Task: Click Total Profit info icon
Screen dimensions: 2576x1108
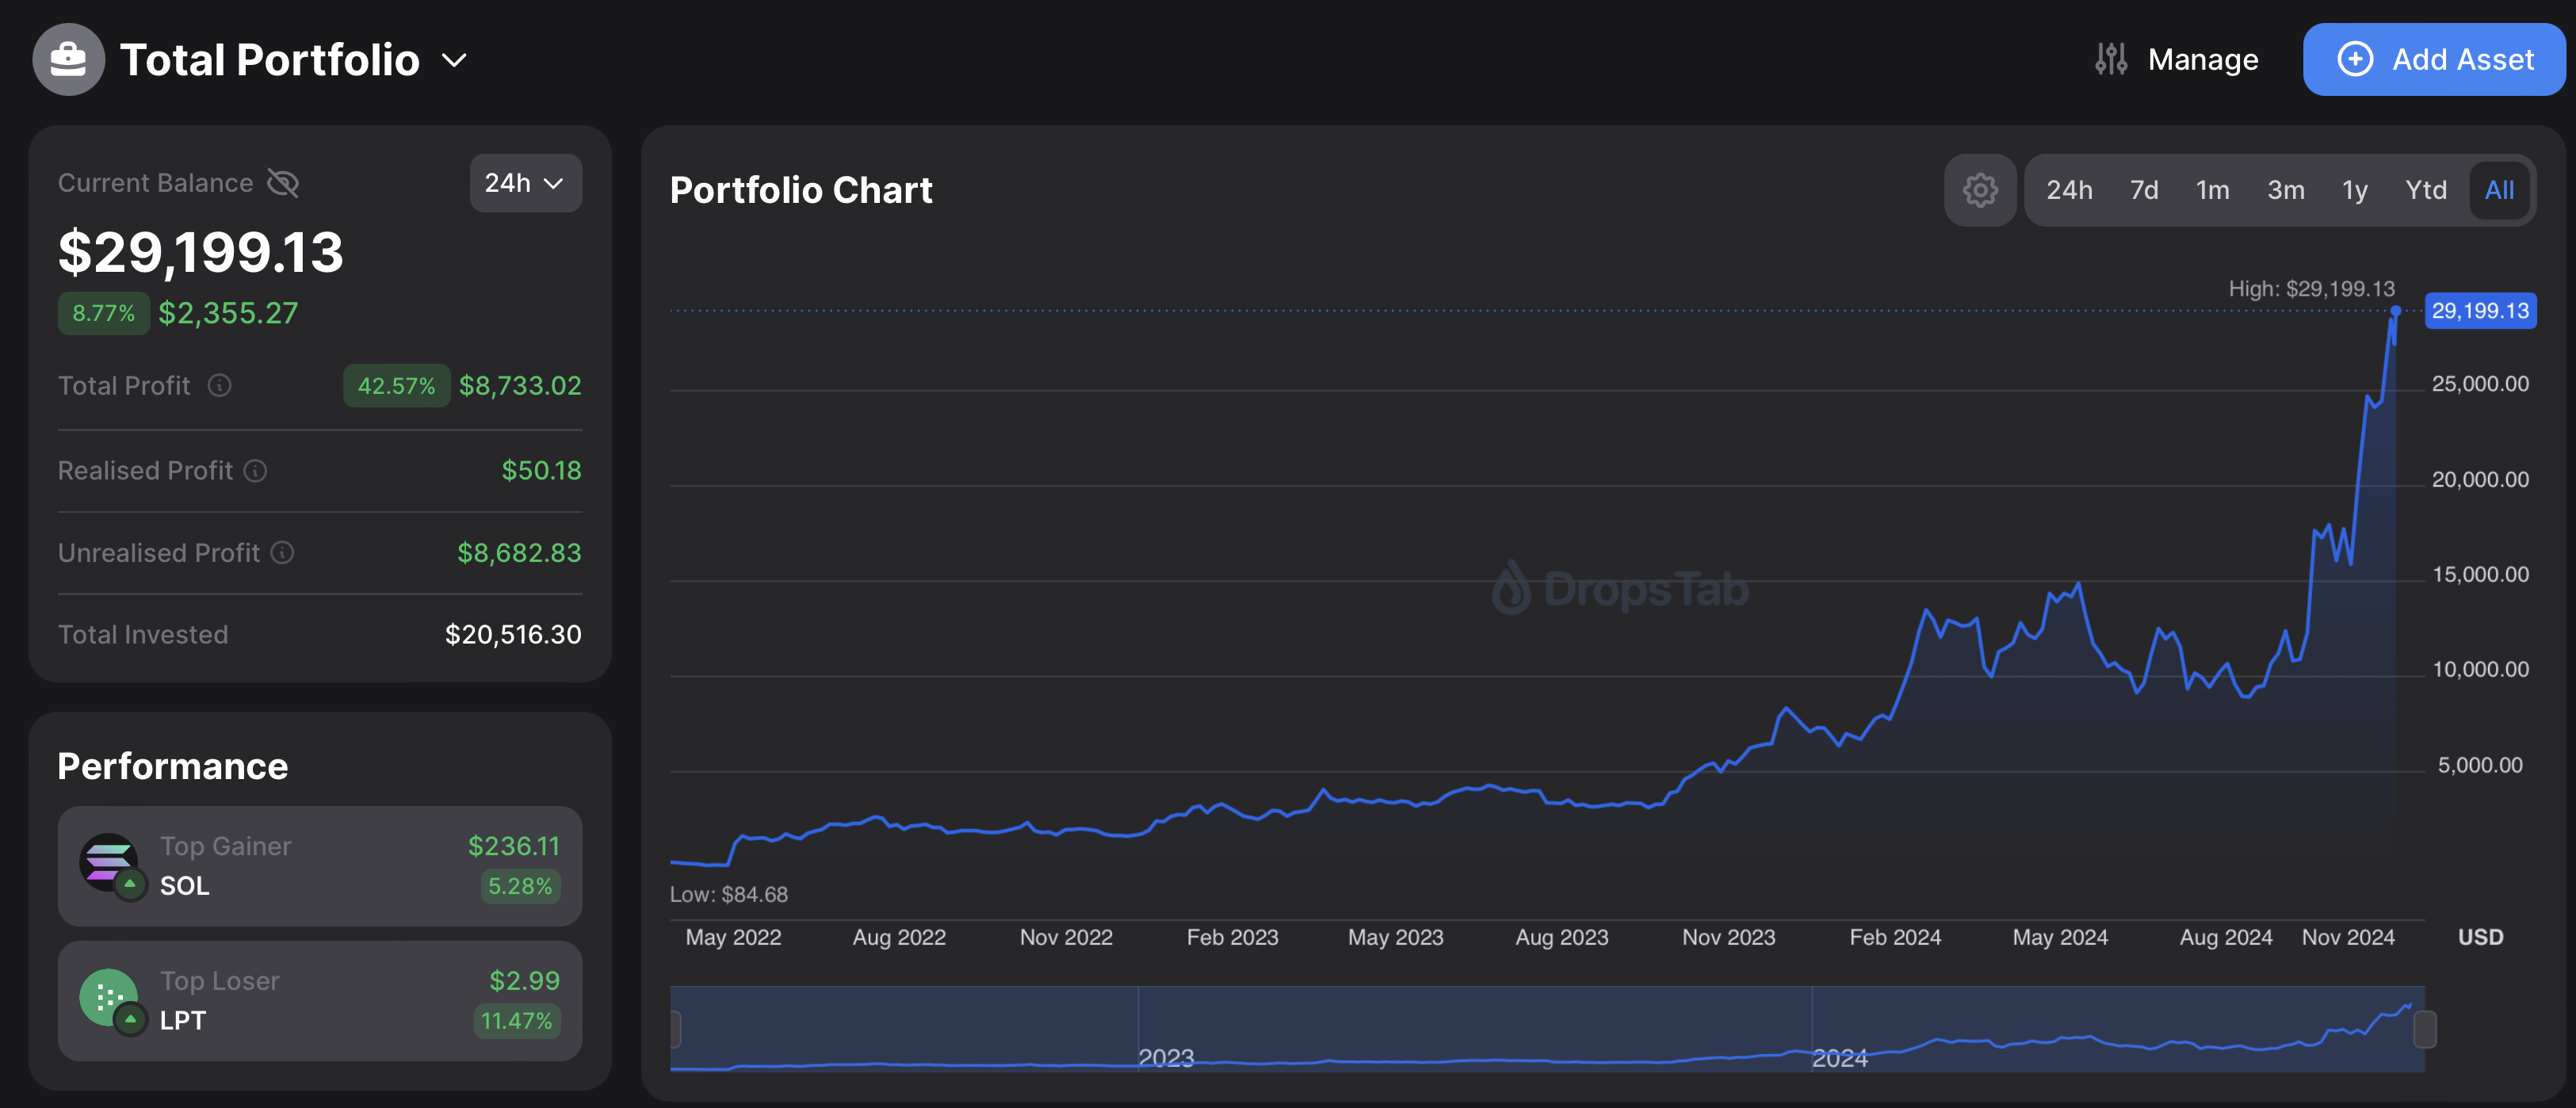Action: click(x=219, y=386)
